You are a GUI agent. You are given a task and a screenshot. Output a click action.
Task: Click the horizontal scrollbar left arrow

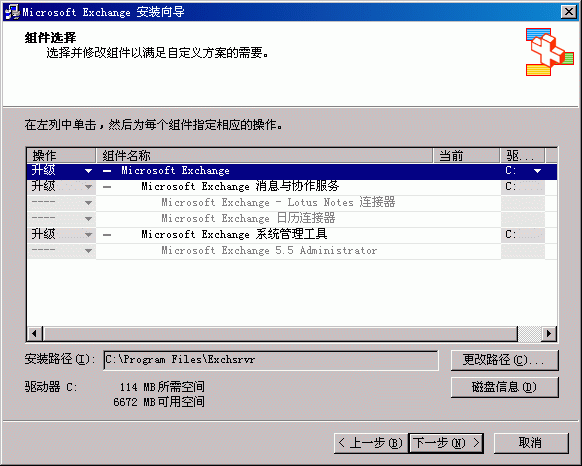point(35,333)
